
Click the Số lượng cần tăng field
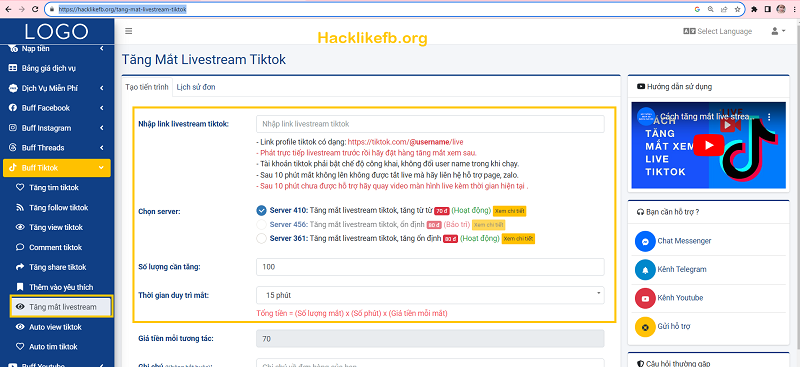[430, 267]
